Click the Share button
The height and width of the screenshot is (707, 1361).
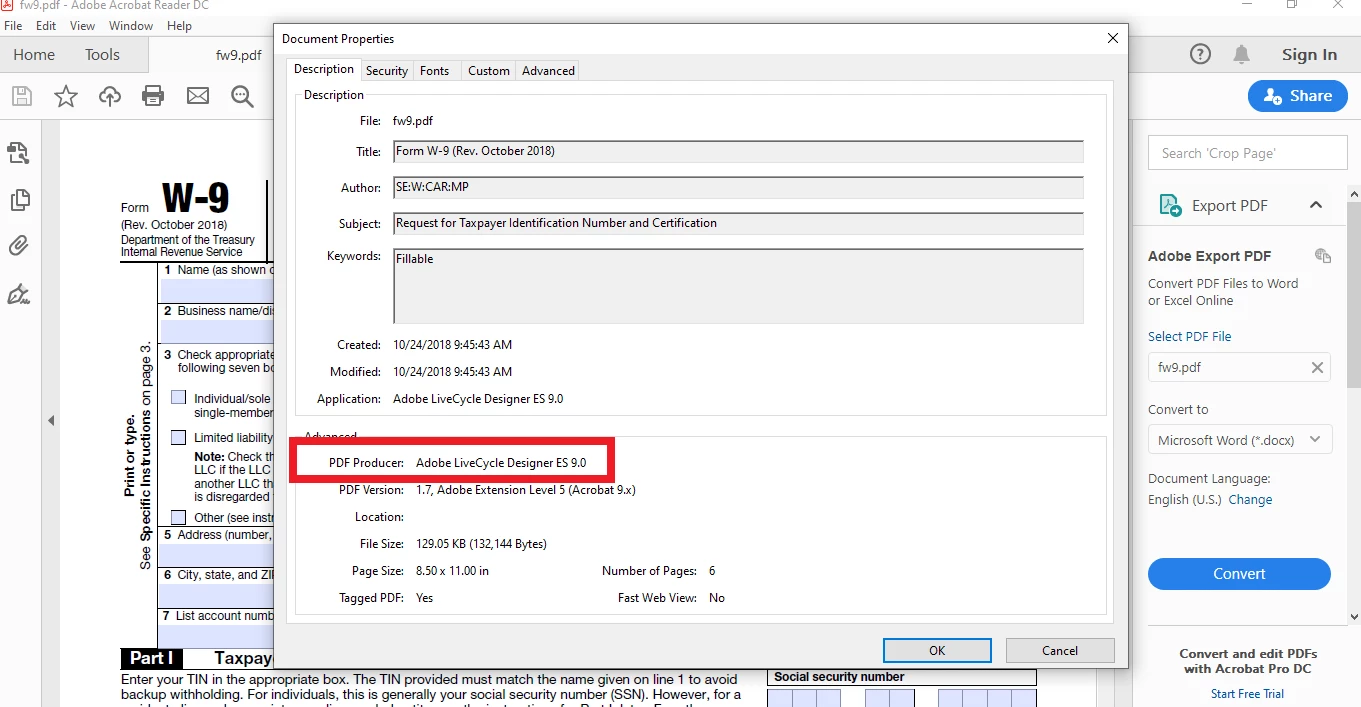pyautogui.click(x=1297, y=96)
